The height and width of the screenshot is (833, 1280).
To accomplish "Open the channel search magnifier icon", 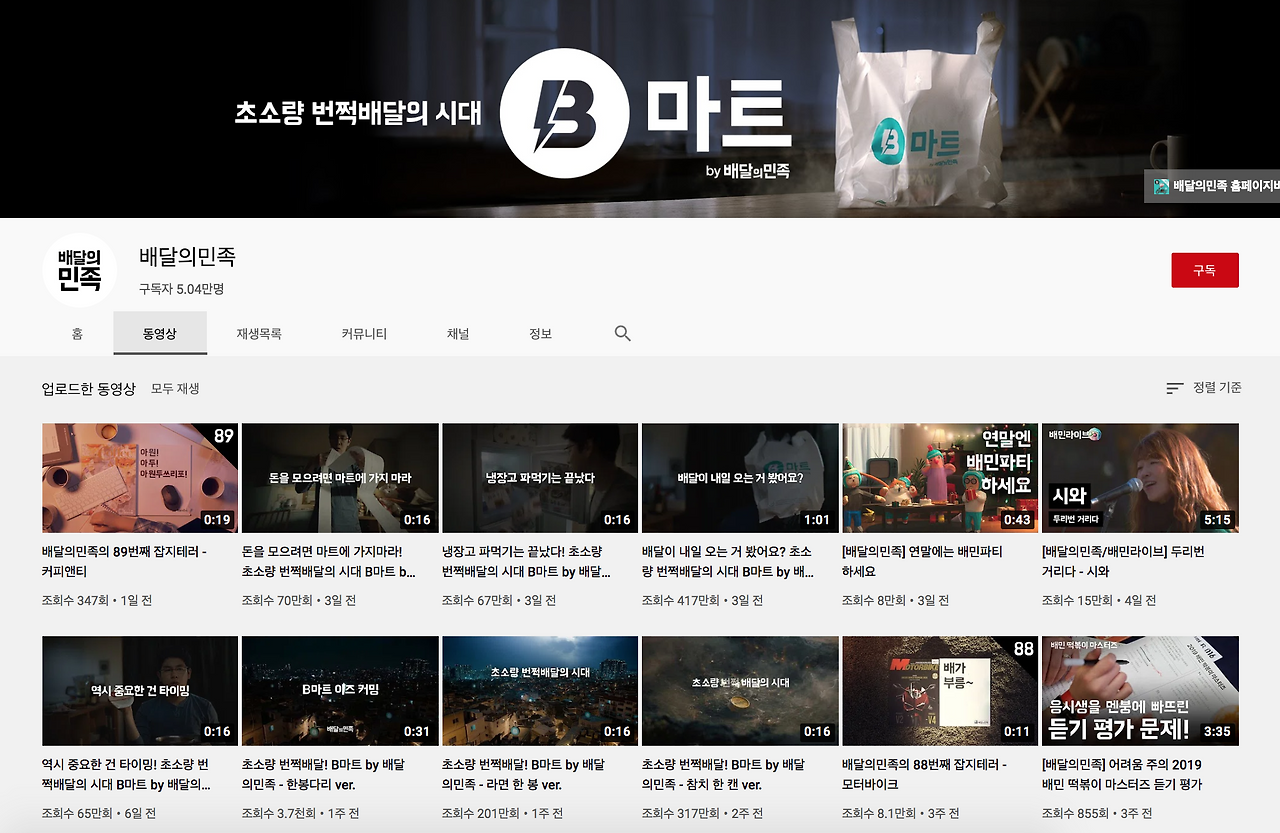I will click(x=622, y=333).
